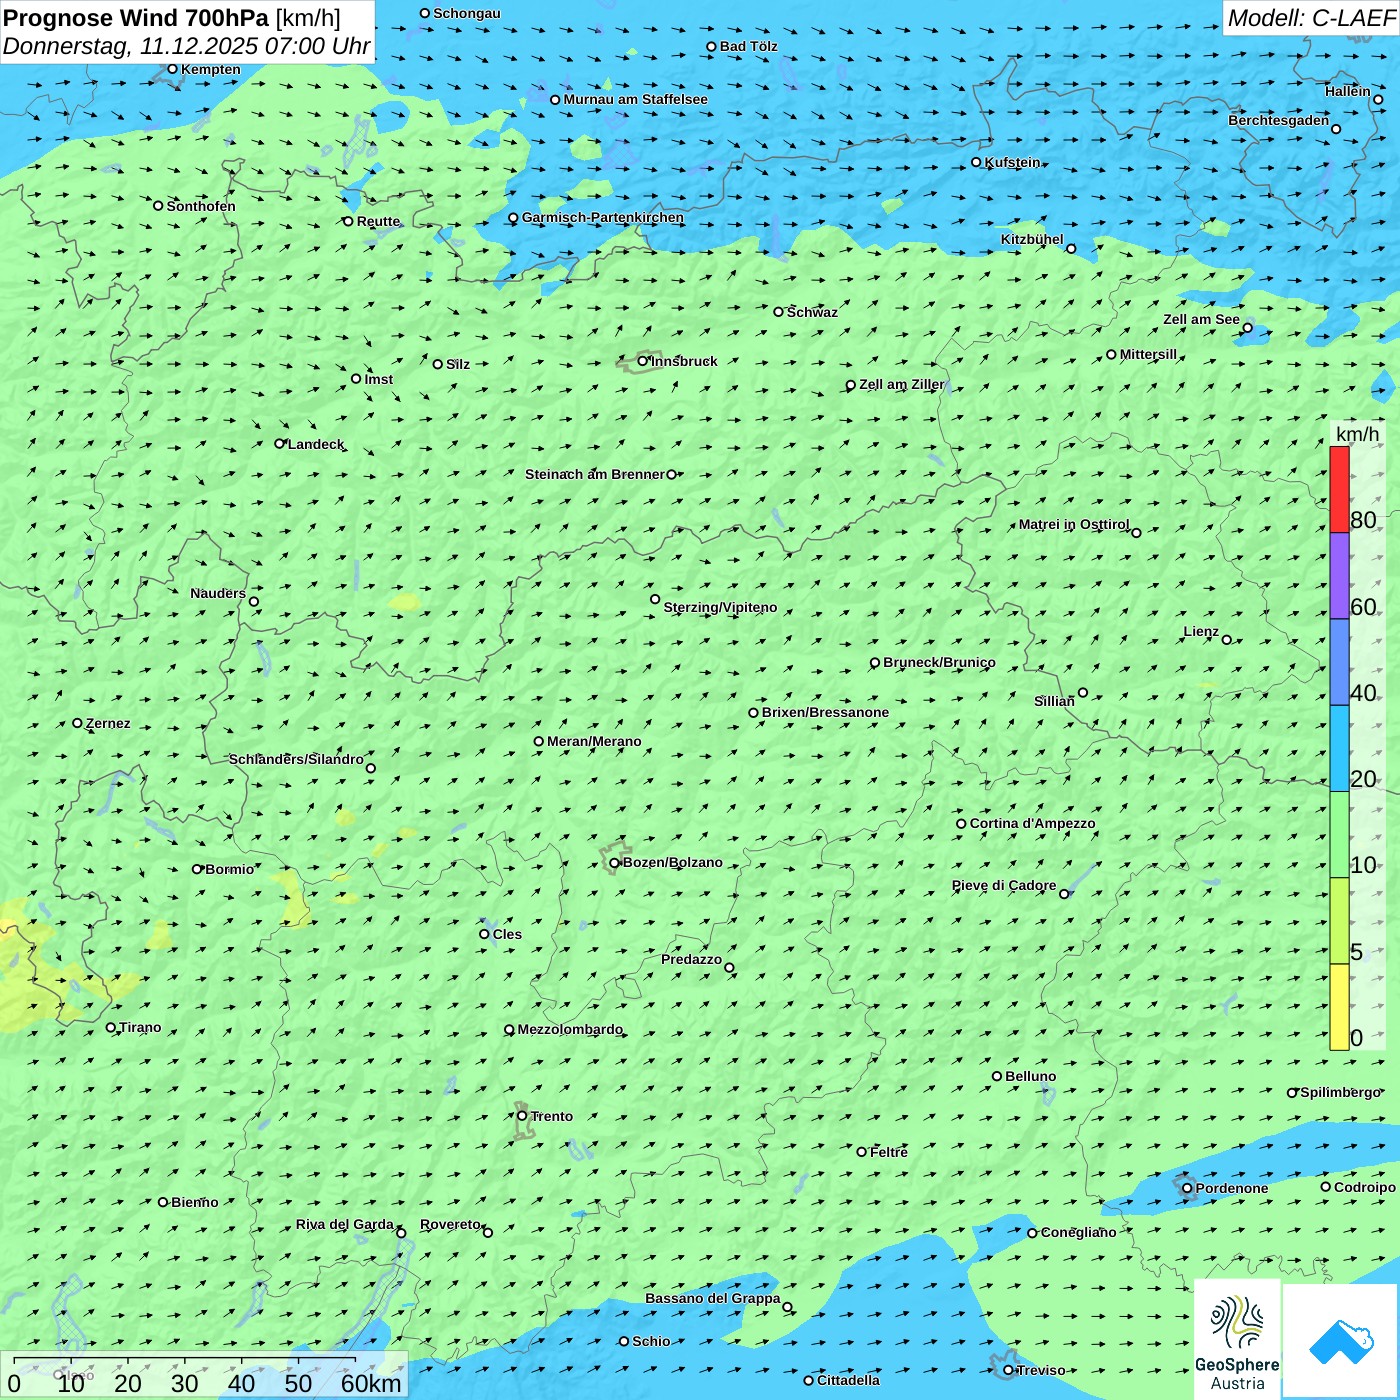Select the yellow legend color band
This screenshot has height=1400, width=1400.
click(x=1339, y=1006)
